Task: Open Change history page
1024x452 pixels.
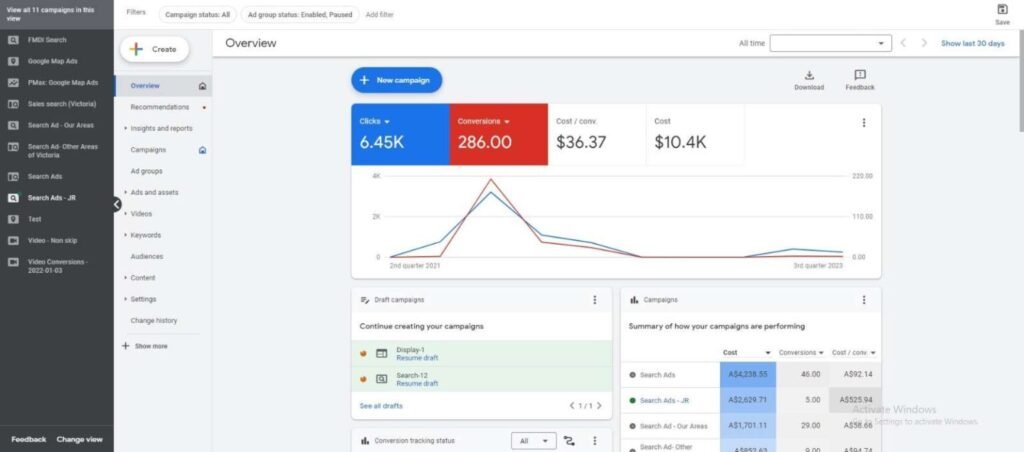Action: [x=153, y=321]
